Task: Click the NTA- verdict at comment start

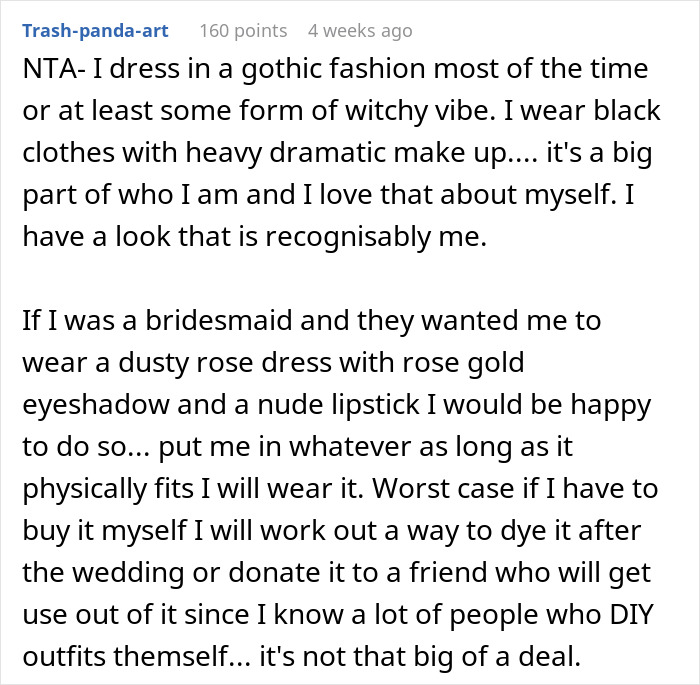Action: 54,69
